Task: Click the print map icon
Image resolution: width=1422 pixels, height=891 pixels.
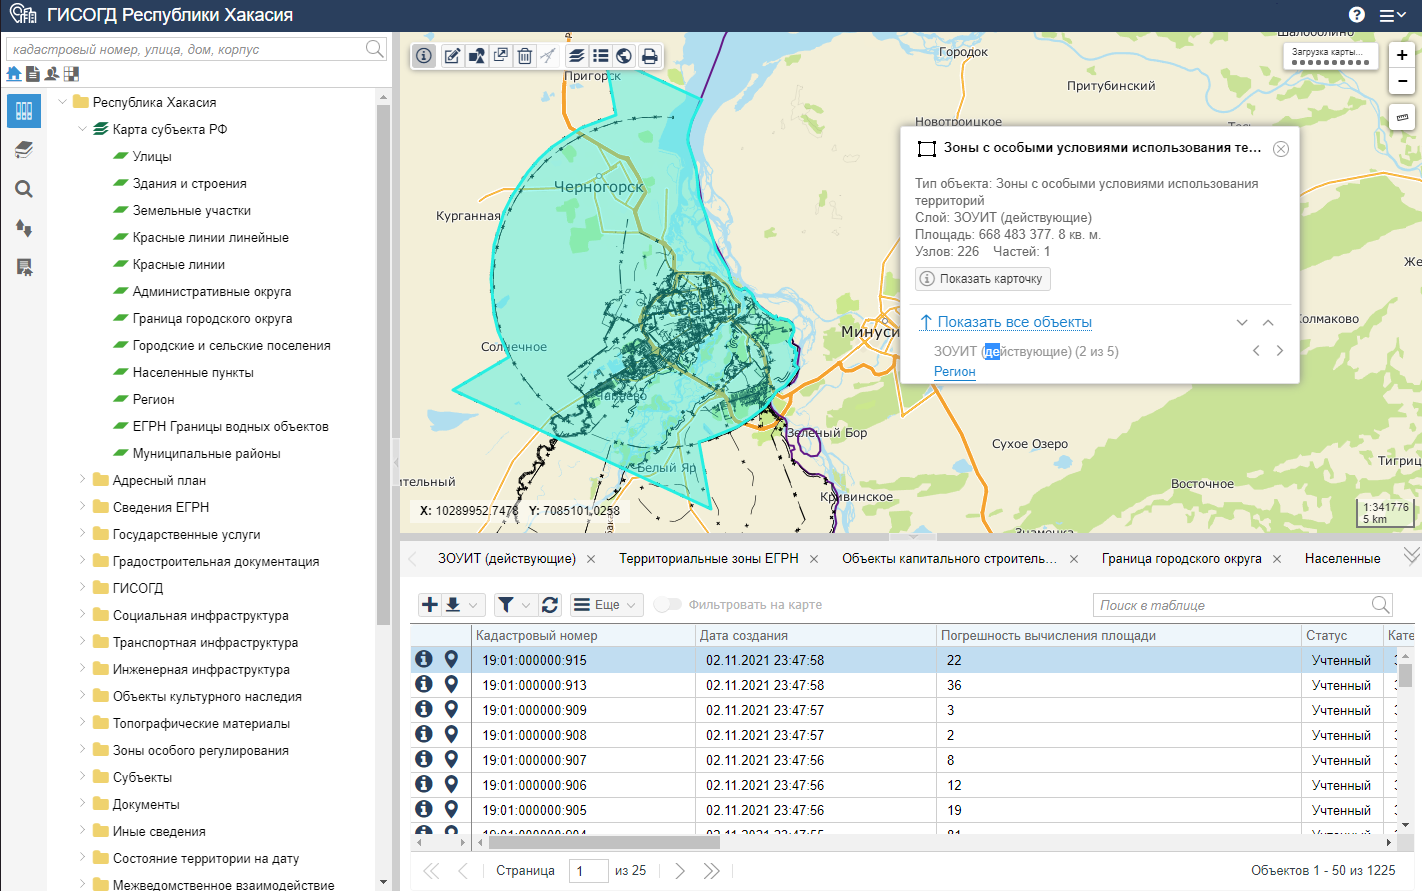Action: (650, 56)
